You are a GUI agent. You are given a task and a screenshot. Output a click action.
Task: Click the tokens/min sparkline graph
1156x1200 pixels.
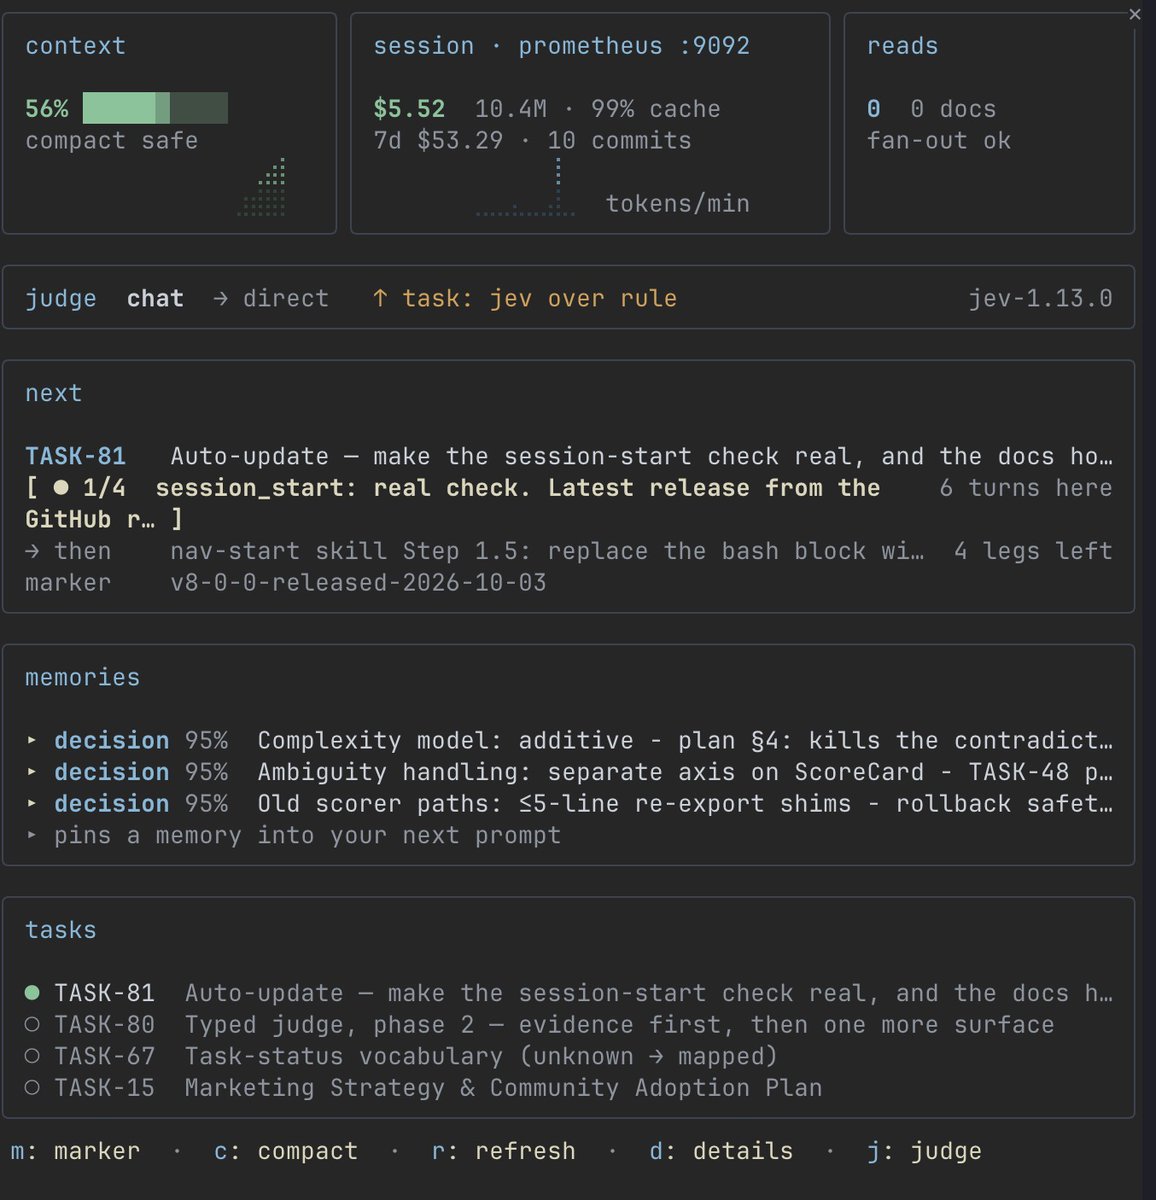(526, 187)
